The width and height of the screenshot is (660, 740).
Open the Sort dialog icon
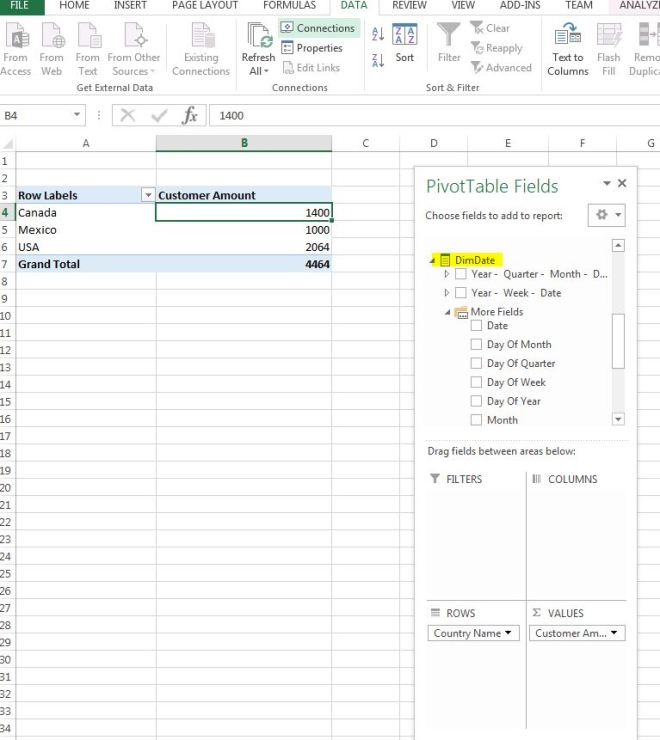(404, 36)
